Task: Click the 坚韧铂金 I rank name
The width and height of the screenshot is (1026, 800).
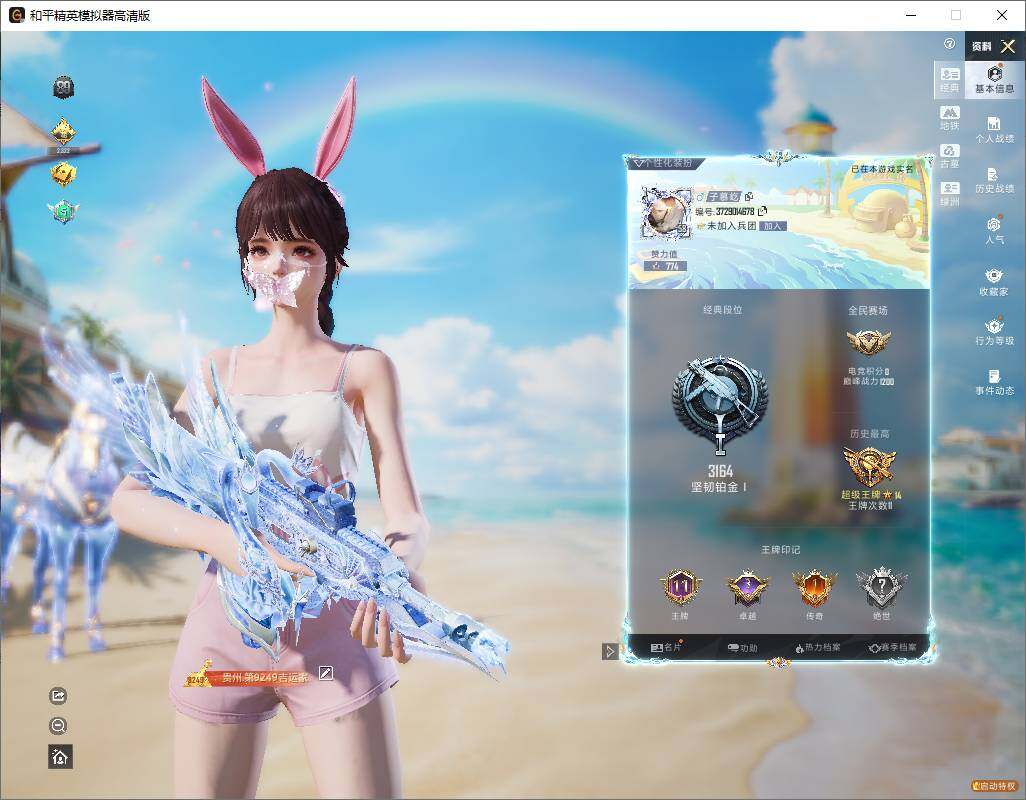Action: (x=719, y=487)
